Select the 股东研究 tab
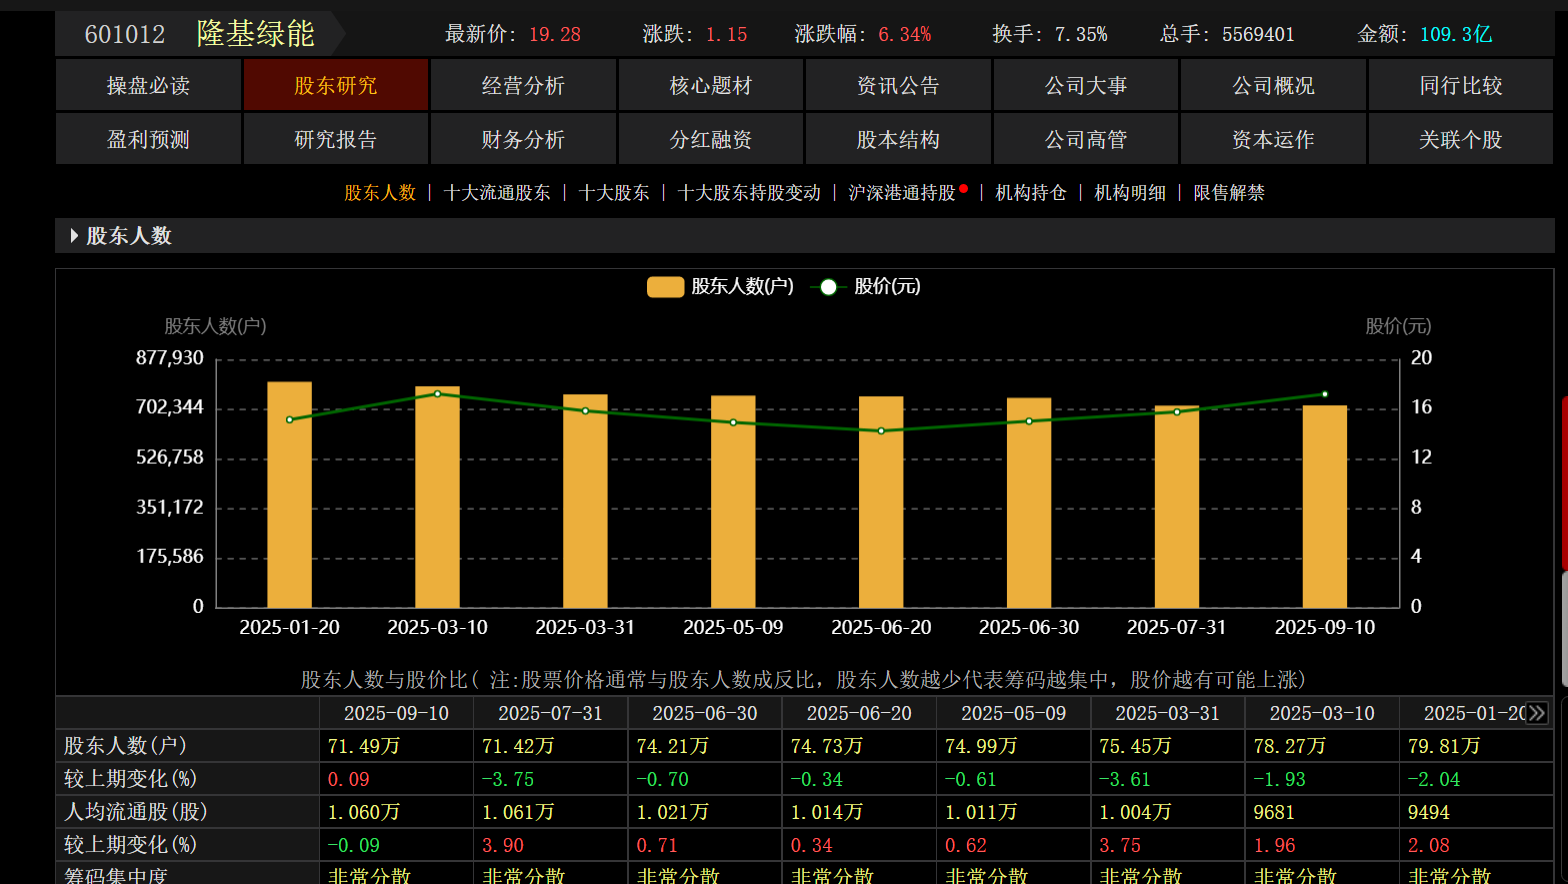The width and height of the screenshot is (1568, 884). [336, 85]
